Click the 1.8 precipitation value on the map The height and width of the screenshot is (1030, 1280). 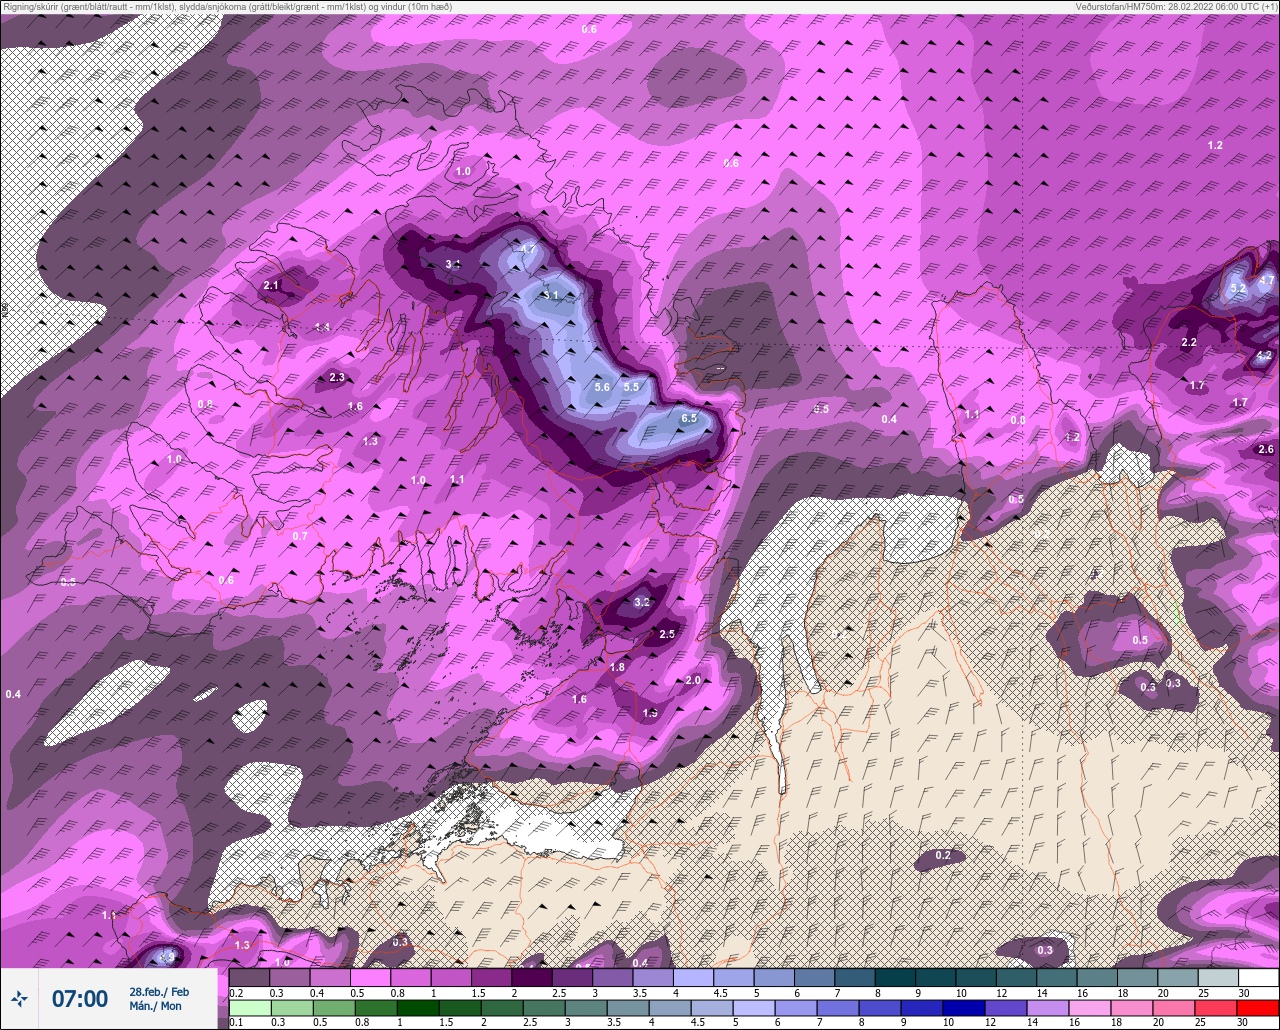[x=617, y=667]
